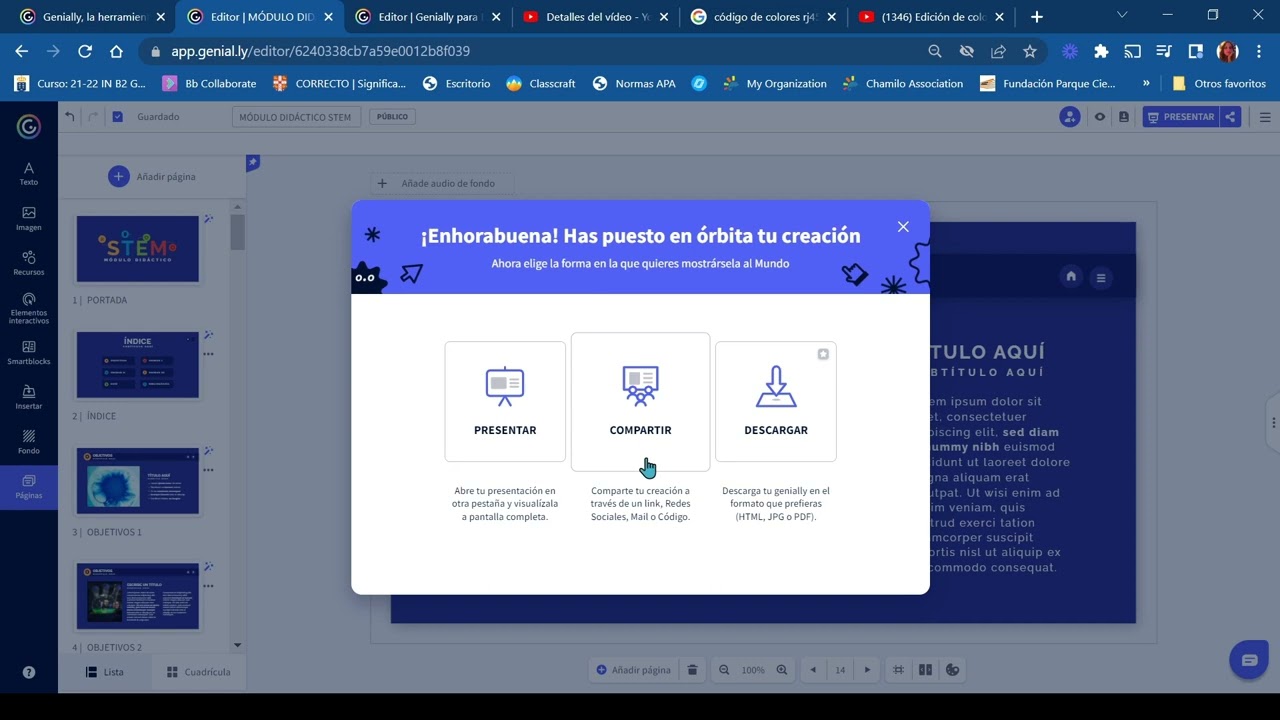The height and width of the screenshot is (720, 1280).
Task: Switch to the código de colores tab
Action: [x=762, y=17]
